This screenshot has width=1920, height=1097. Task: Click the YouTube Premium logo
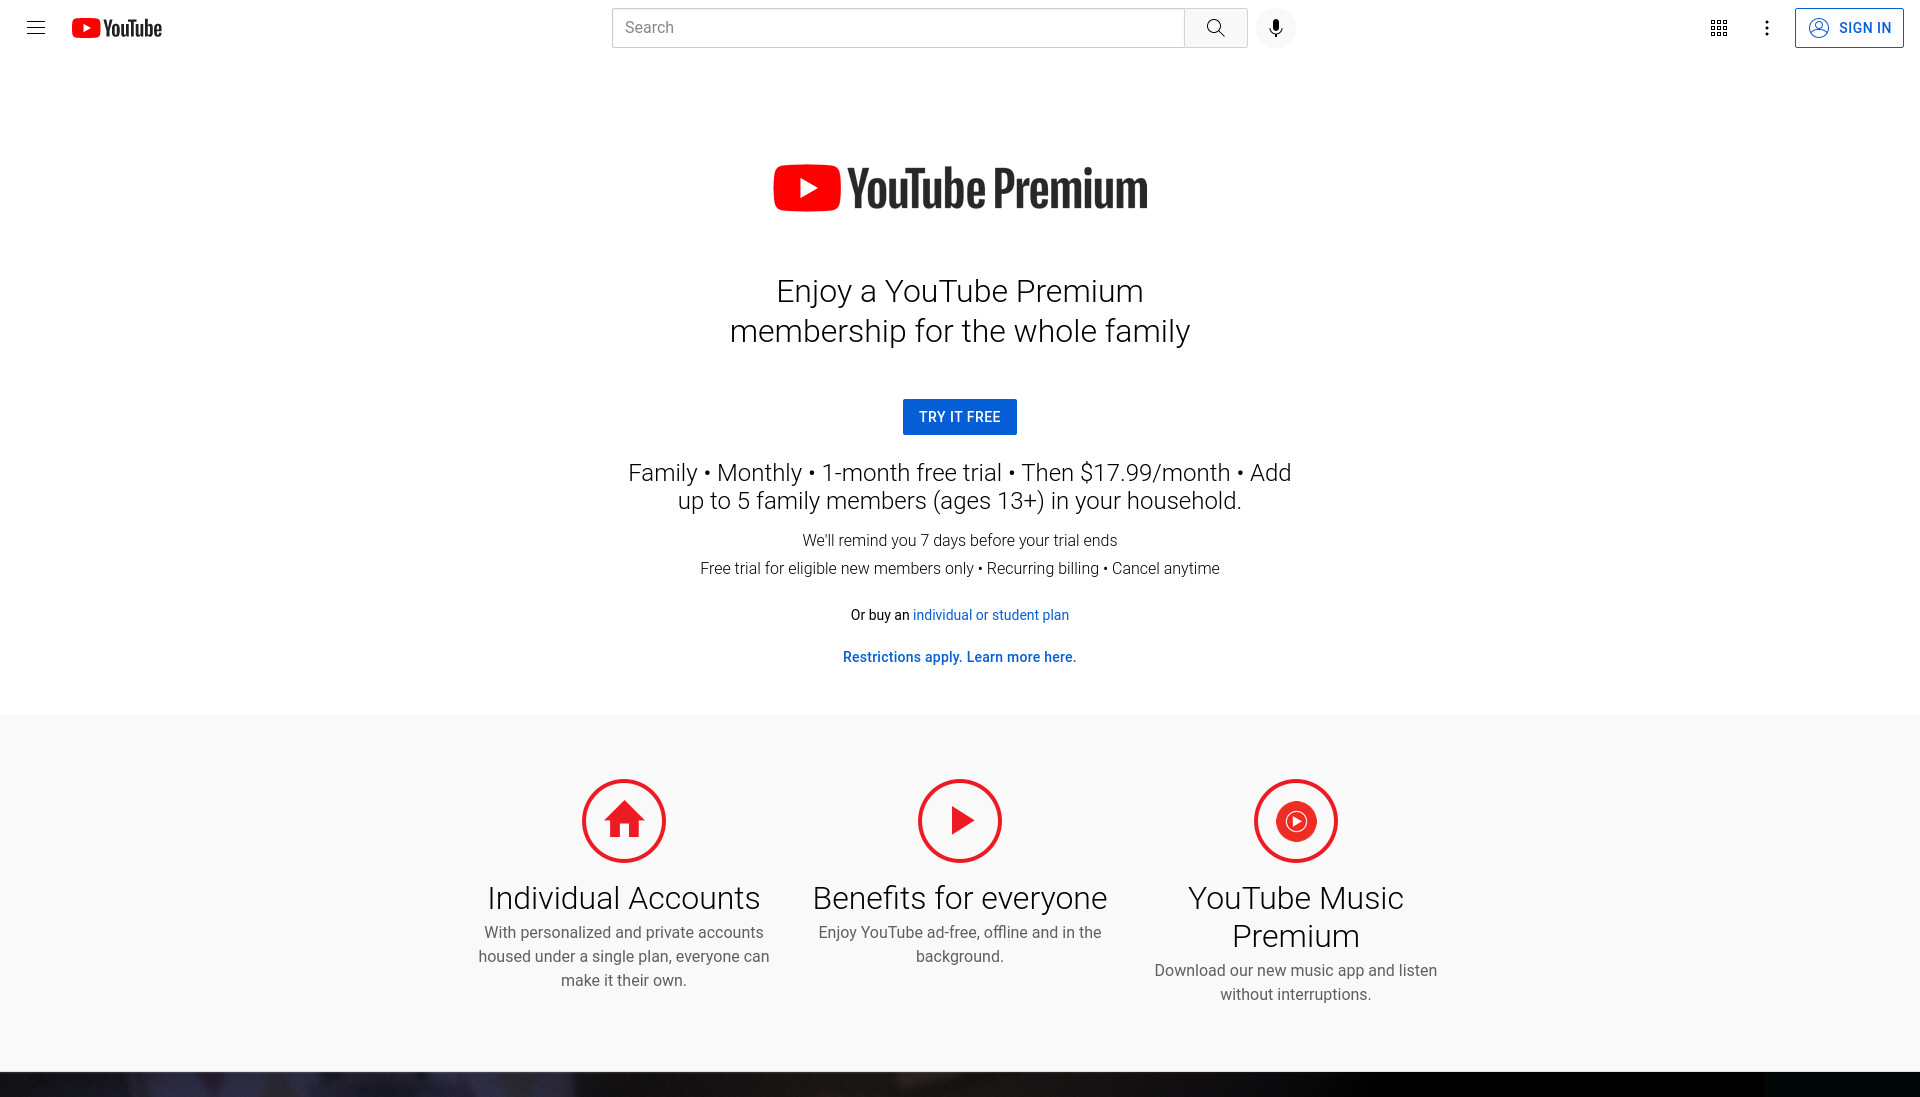point(960,188)
